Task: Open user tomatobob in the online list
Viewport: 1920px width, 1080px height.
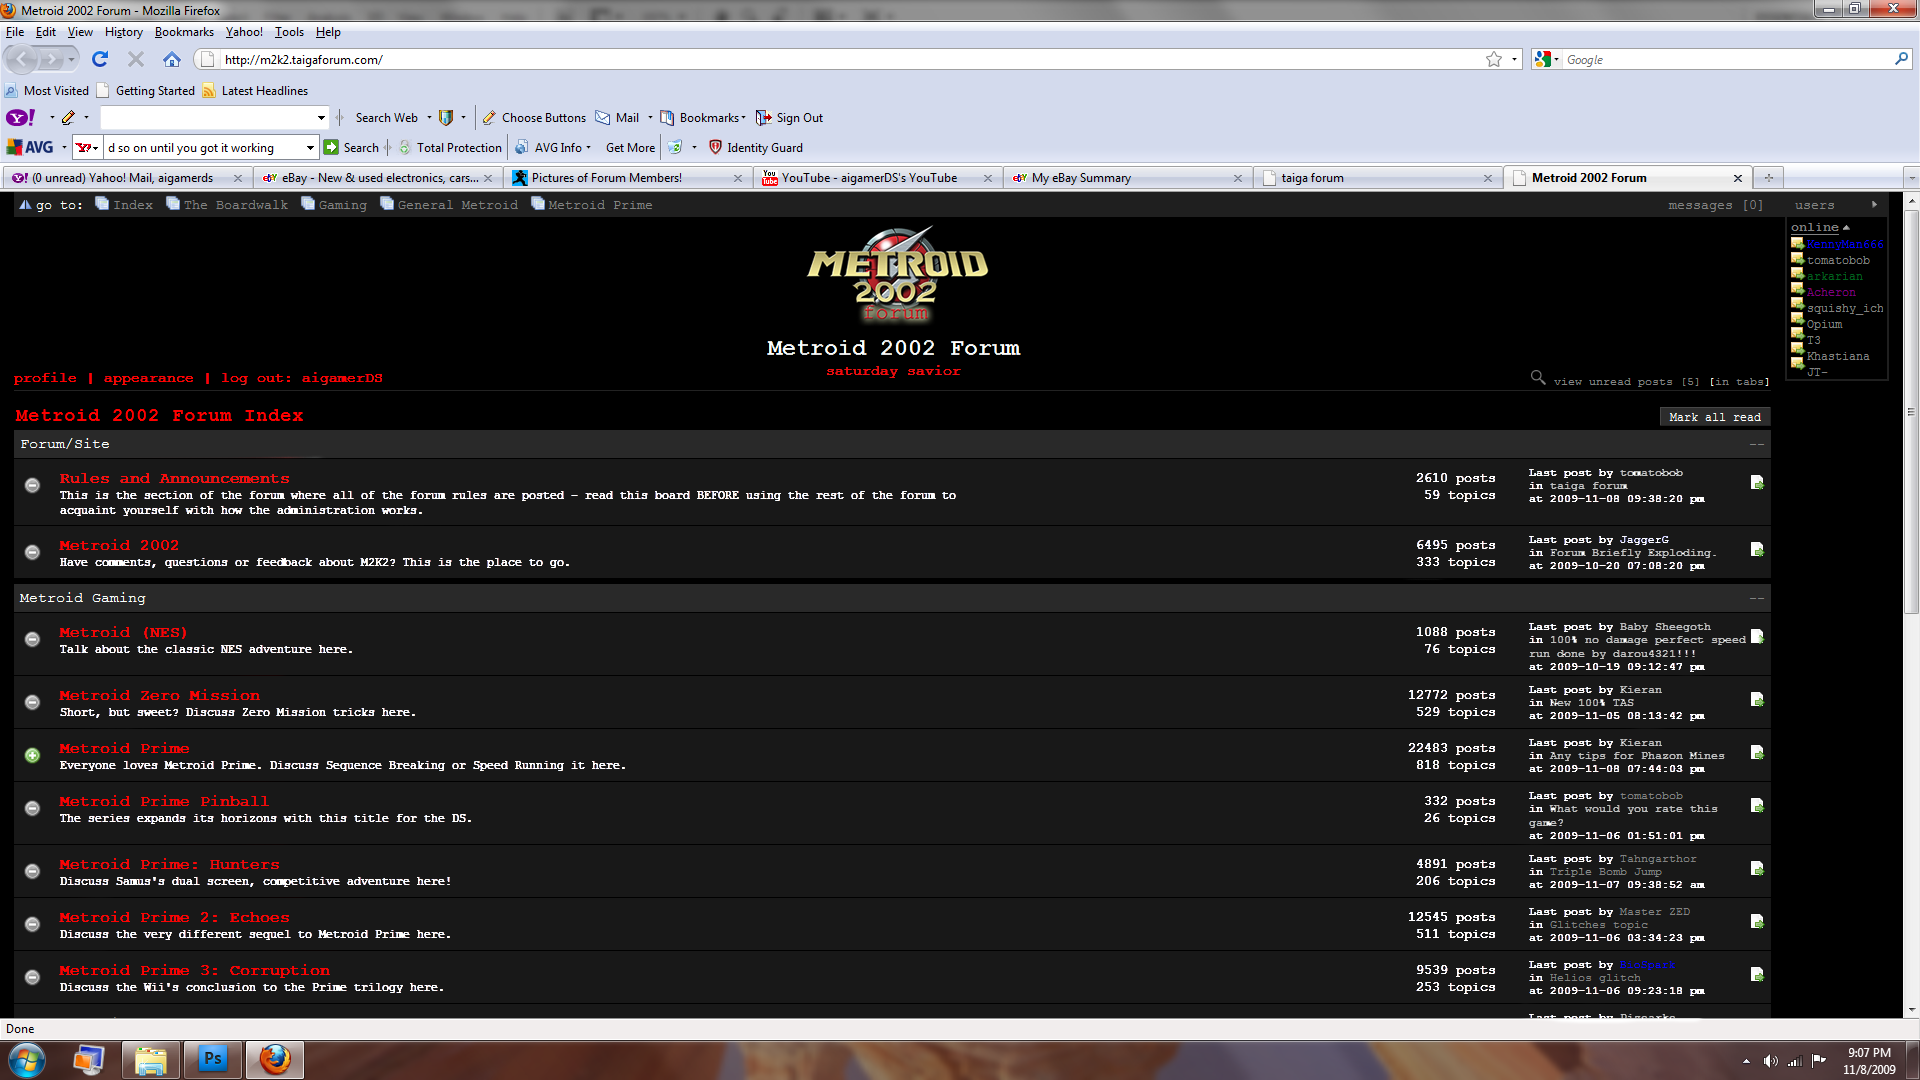Action: coord(1838,261)
